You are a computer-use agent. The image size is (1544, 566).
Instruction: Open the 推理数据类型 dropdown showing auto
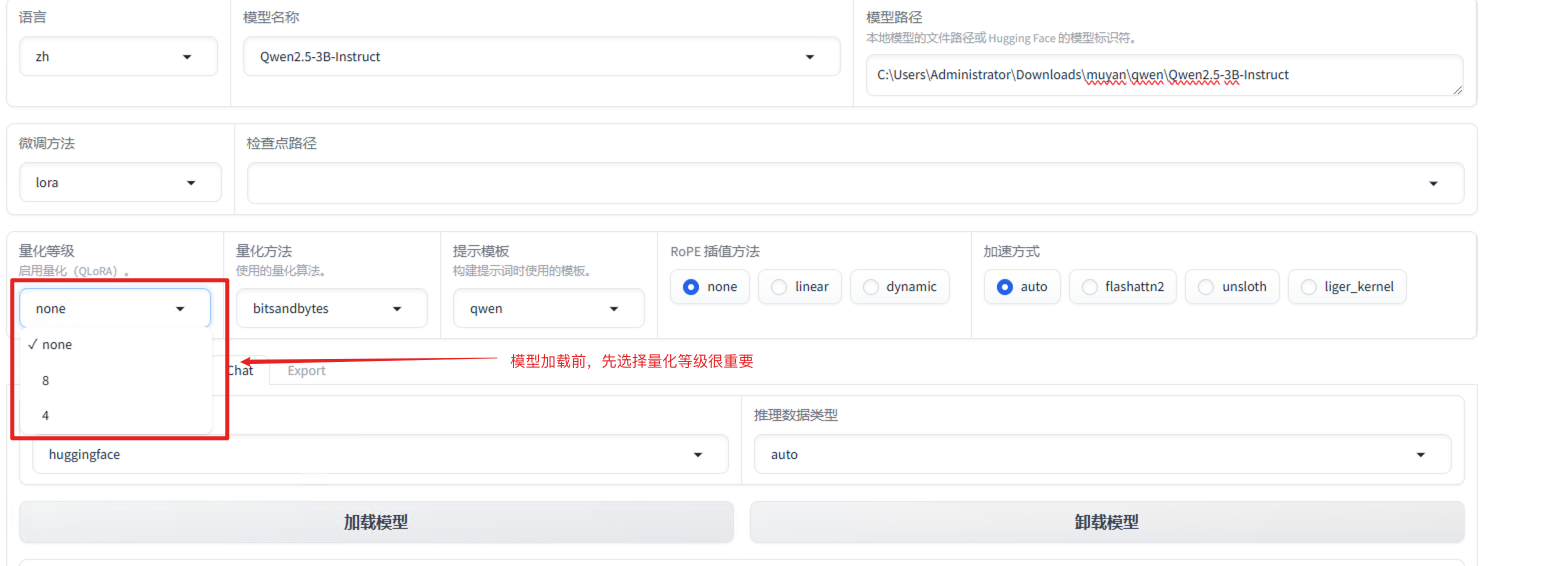(x=1102, y=454)
